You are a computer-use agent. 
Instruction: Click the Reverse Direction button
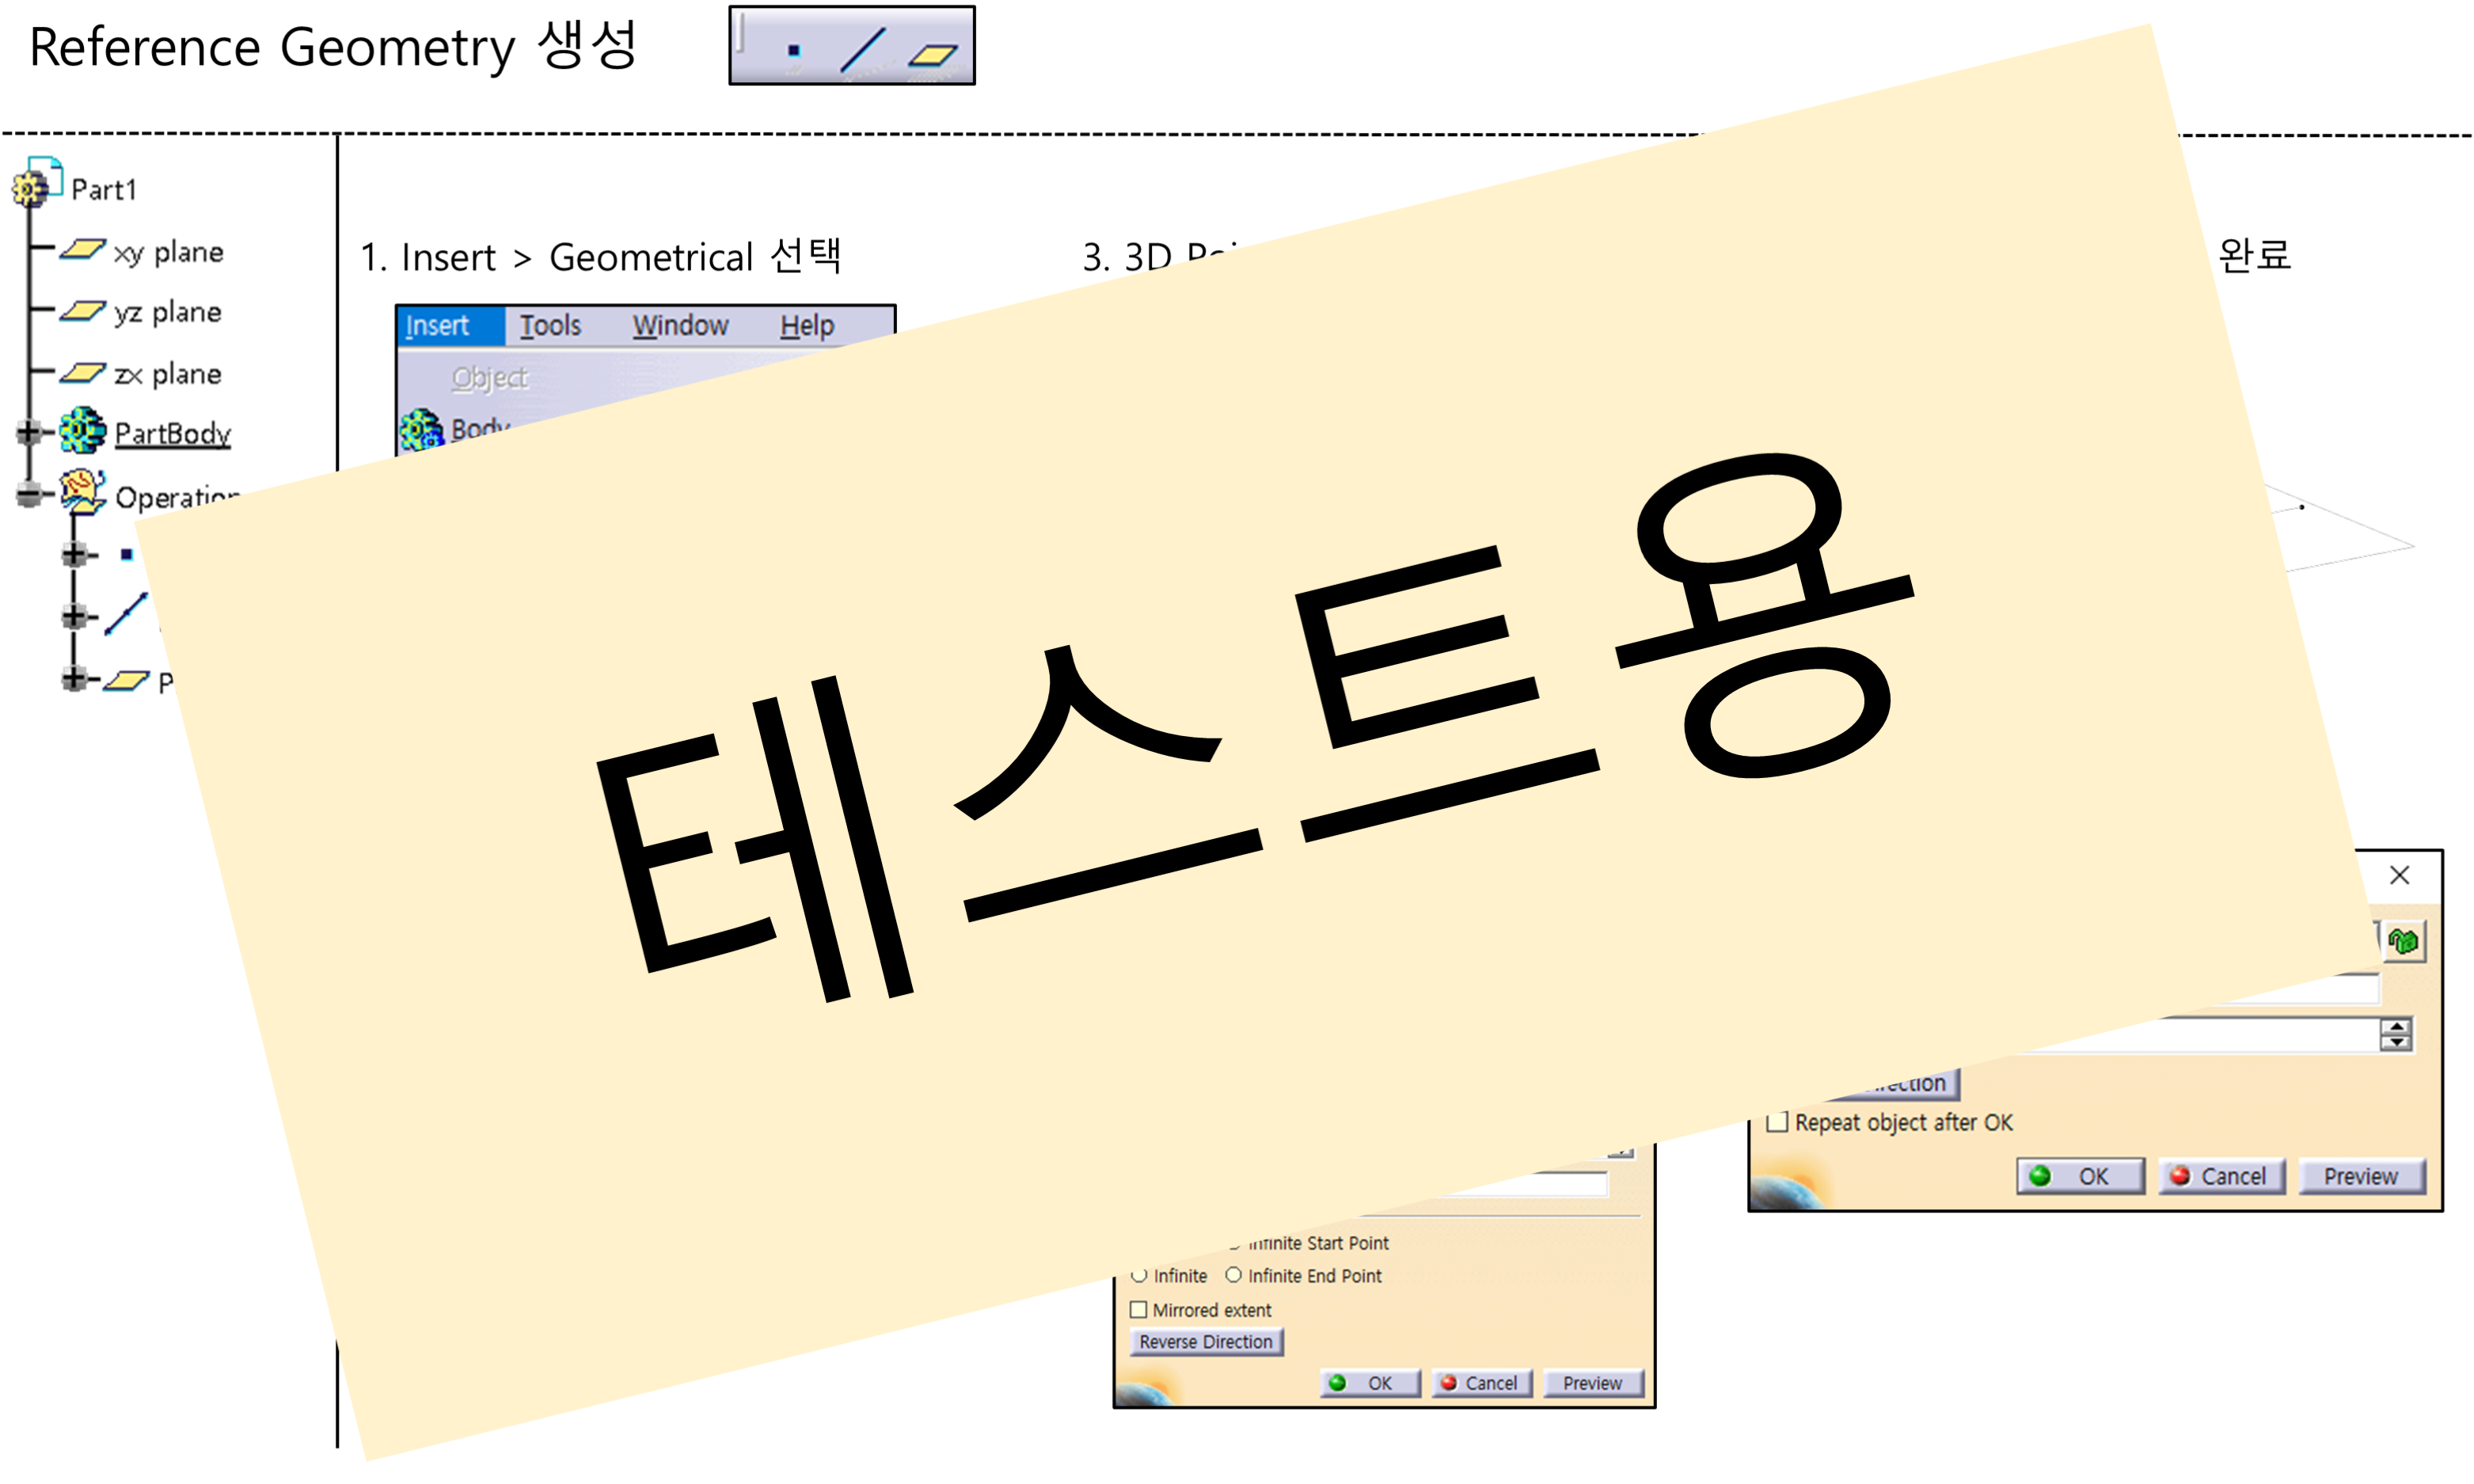pyautogui.click(x=1205, y=1342)
